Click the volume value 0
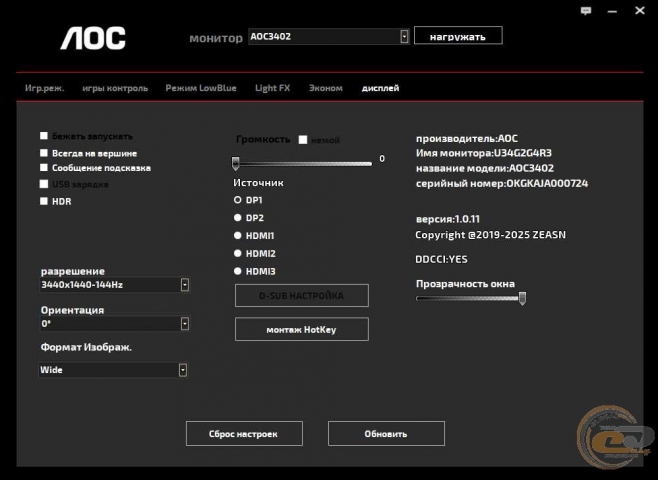The height and width of the screenshot is (480, 658). [x=382, y=158]
